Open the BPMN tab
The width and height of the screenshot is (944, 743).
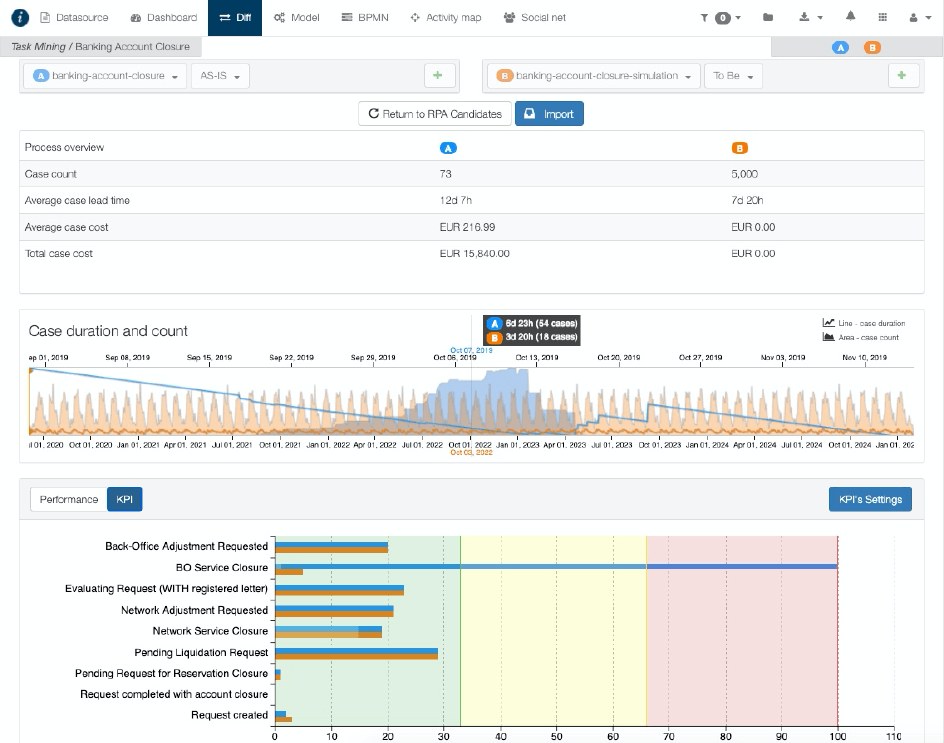(365, 17)
